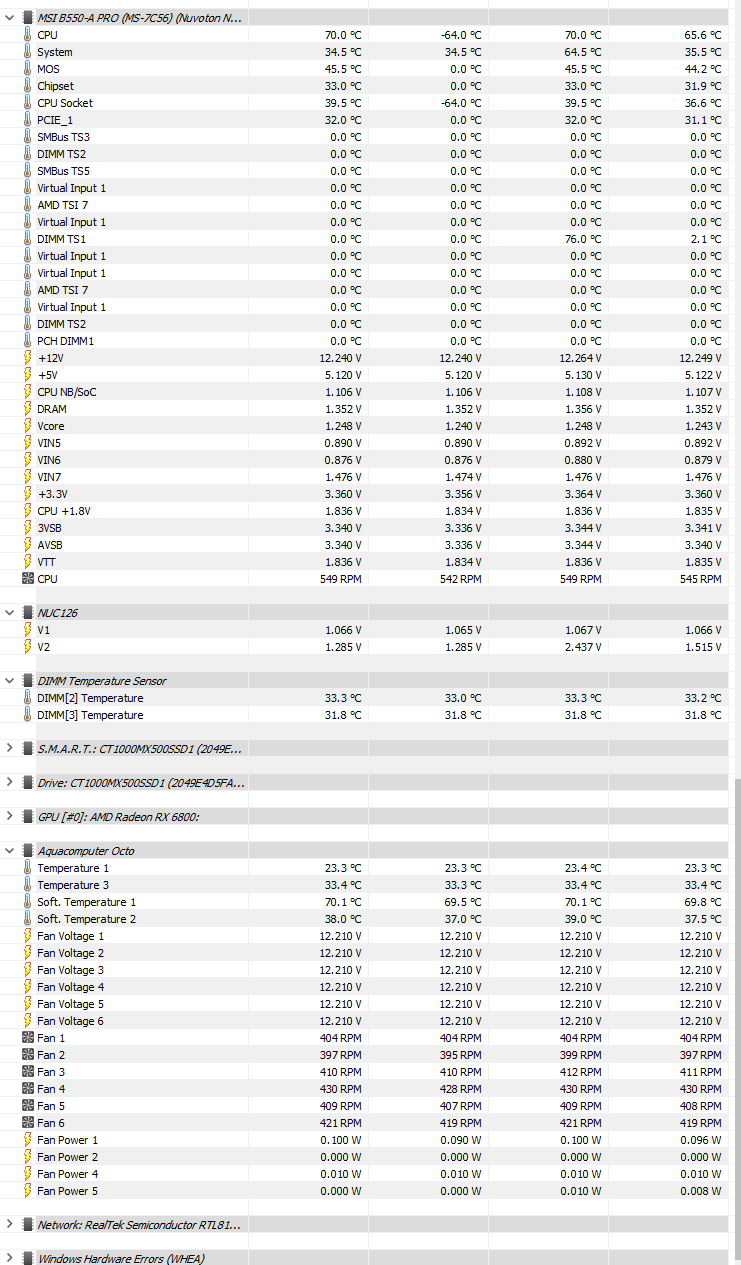Screen dimensions: 741x1265
Task: Click the fan icon next to Fan 6
Action: pos(28,1123)
